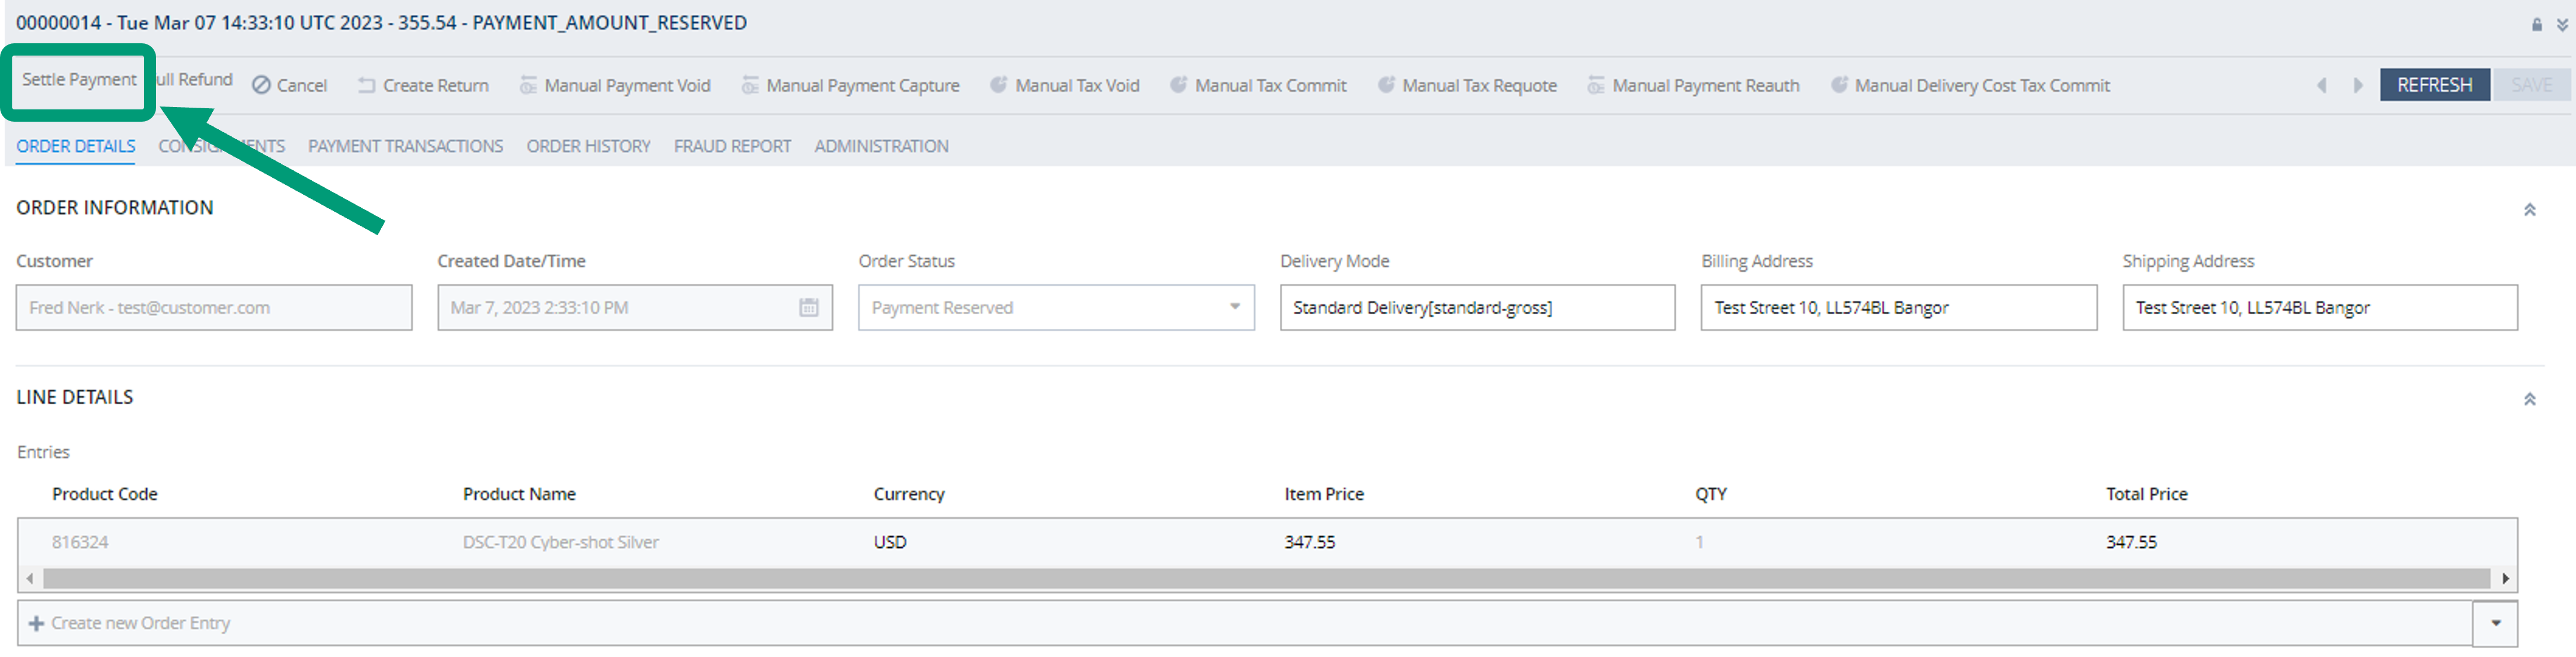Viewport: 2576px width, 657px height.
Task: Switch to the Payment Transactions tab
Action: pyautogui.click(x=405, y=146)
